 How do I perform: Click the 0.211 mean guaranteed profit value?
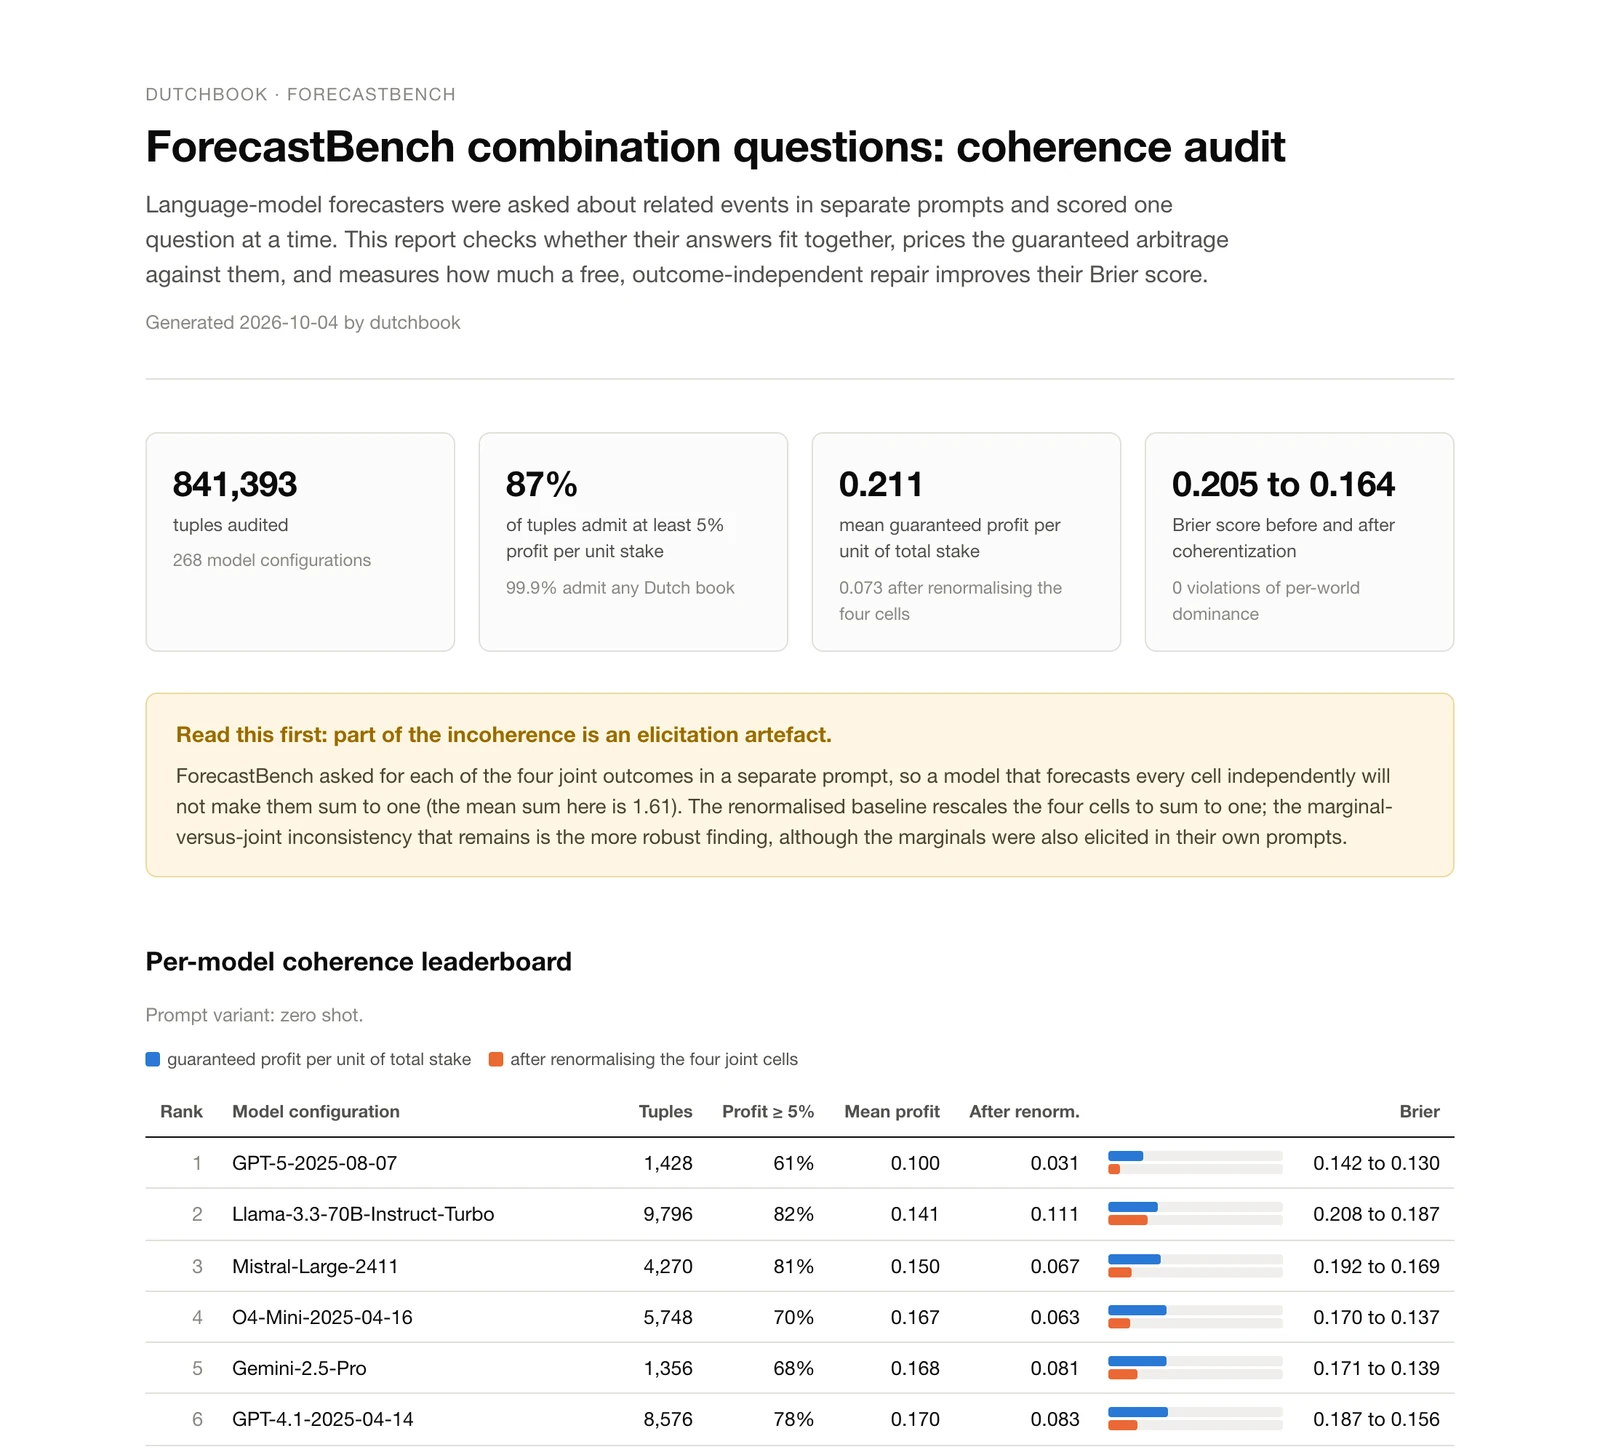click(x=881, y=484)
